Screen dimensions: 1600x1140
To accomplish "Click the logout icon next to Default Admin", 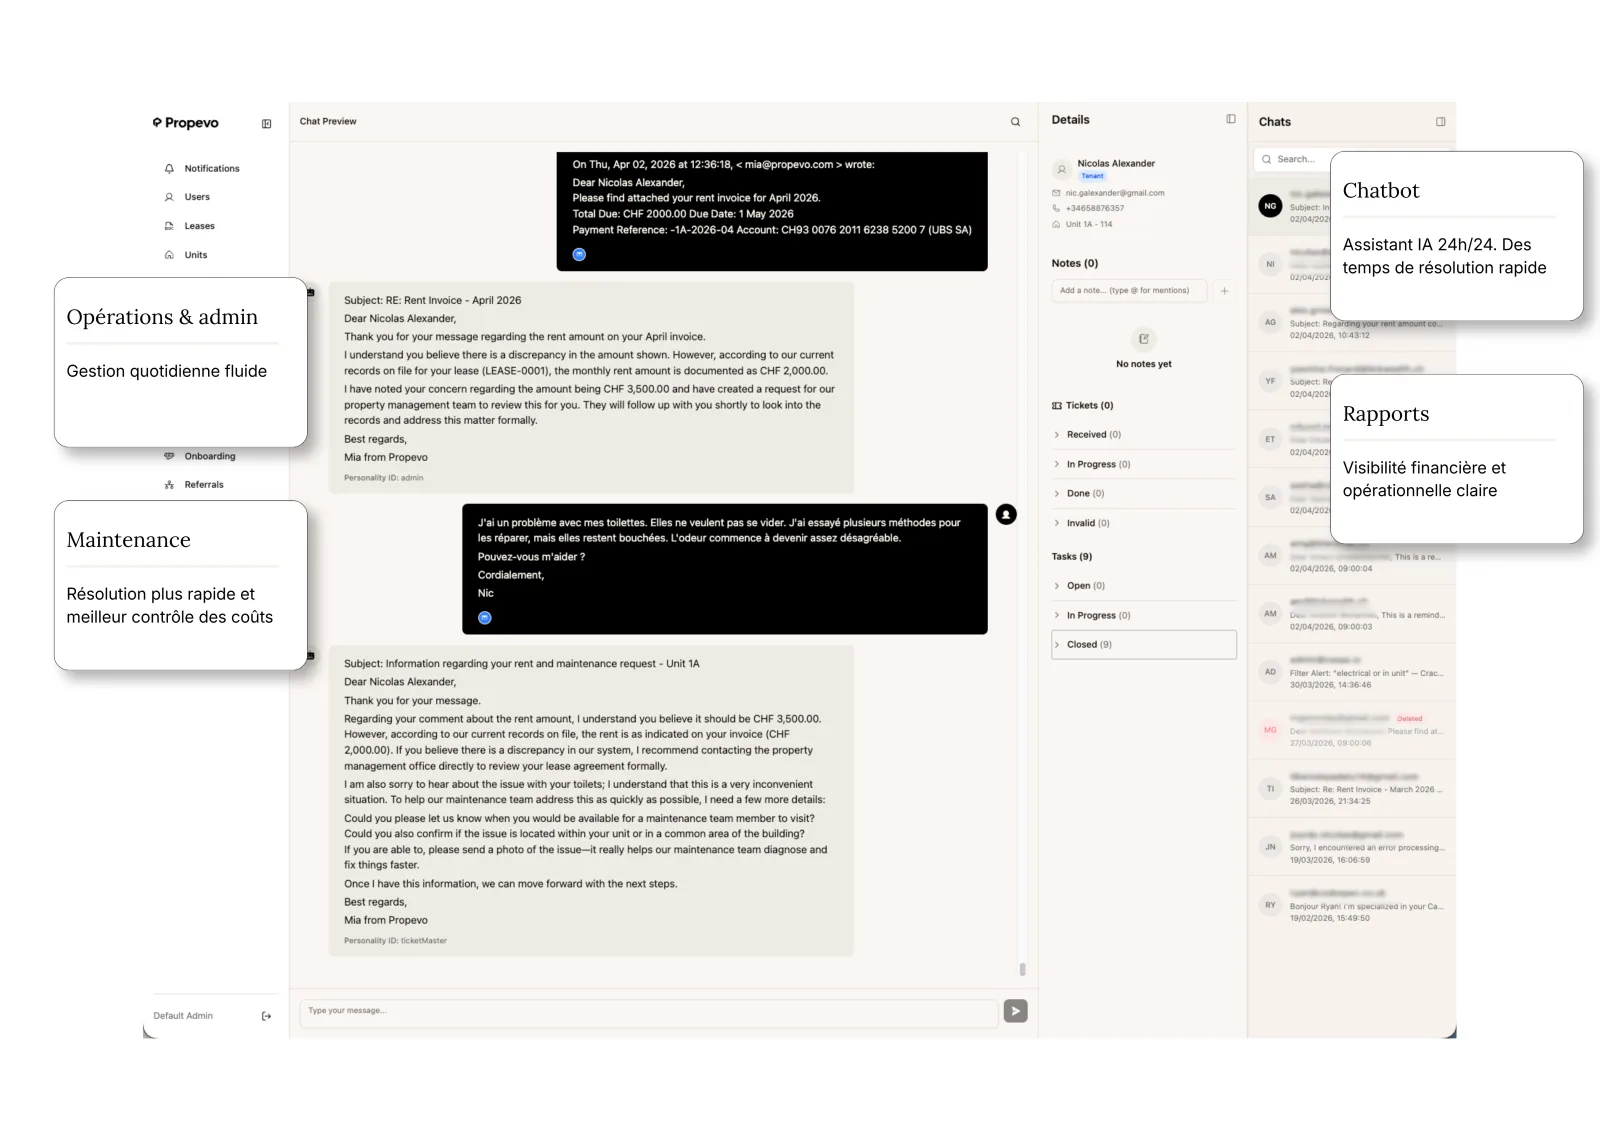I will tap(266, 1016).
